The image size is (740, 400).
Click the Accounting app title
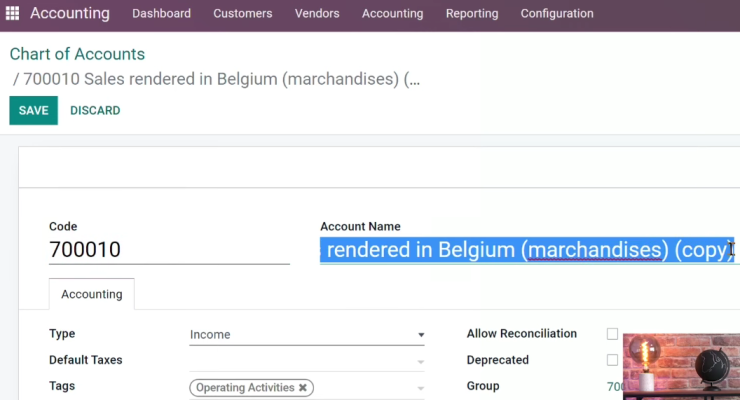(x=70, y=13)
